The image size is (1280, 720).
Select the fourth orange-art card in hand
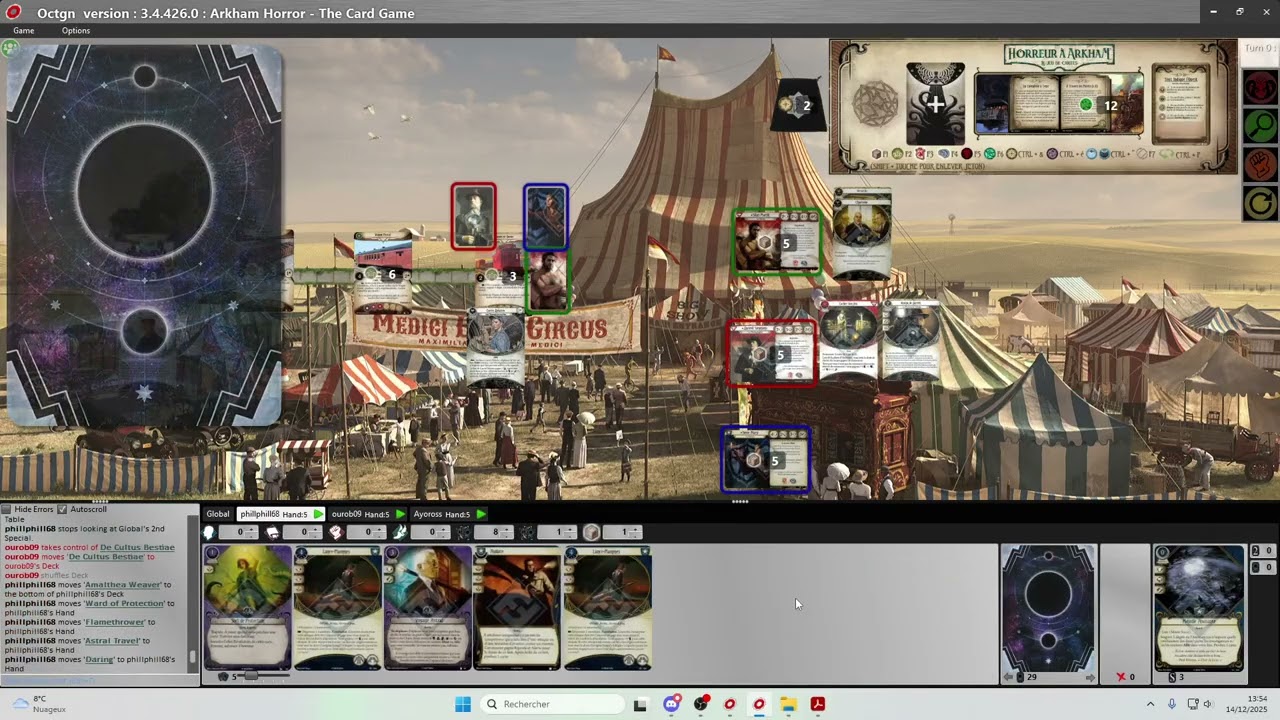tap(518, 607)
